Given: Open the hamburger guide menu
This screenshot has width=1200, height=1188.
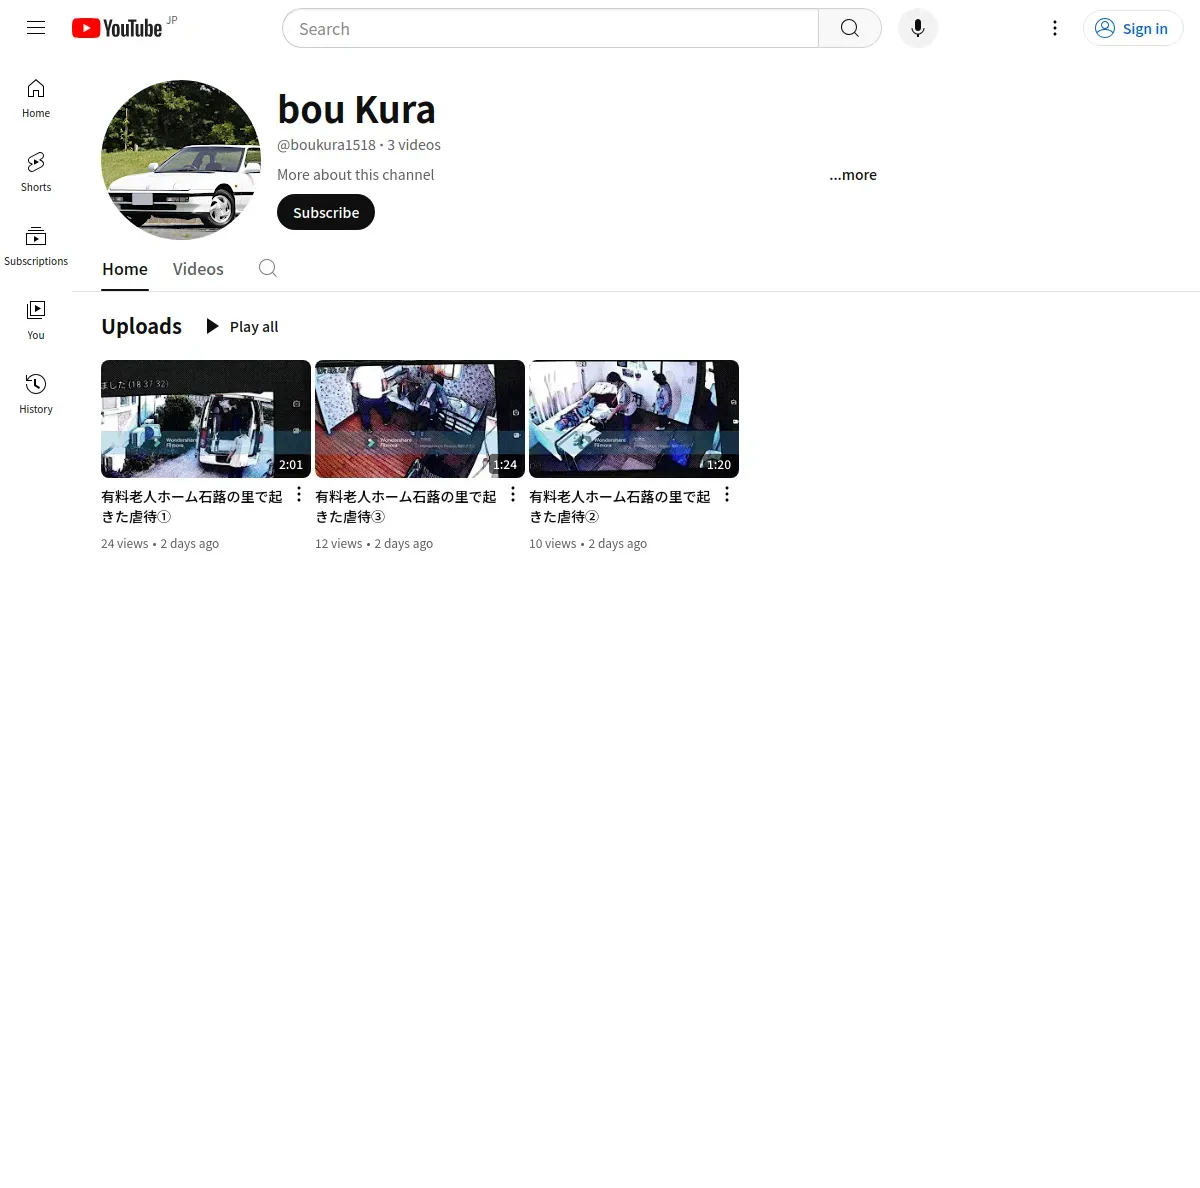Looking at the screenshot, I should (x=36, y=28).
